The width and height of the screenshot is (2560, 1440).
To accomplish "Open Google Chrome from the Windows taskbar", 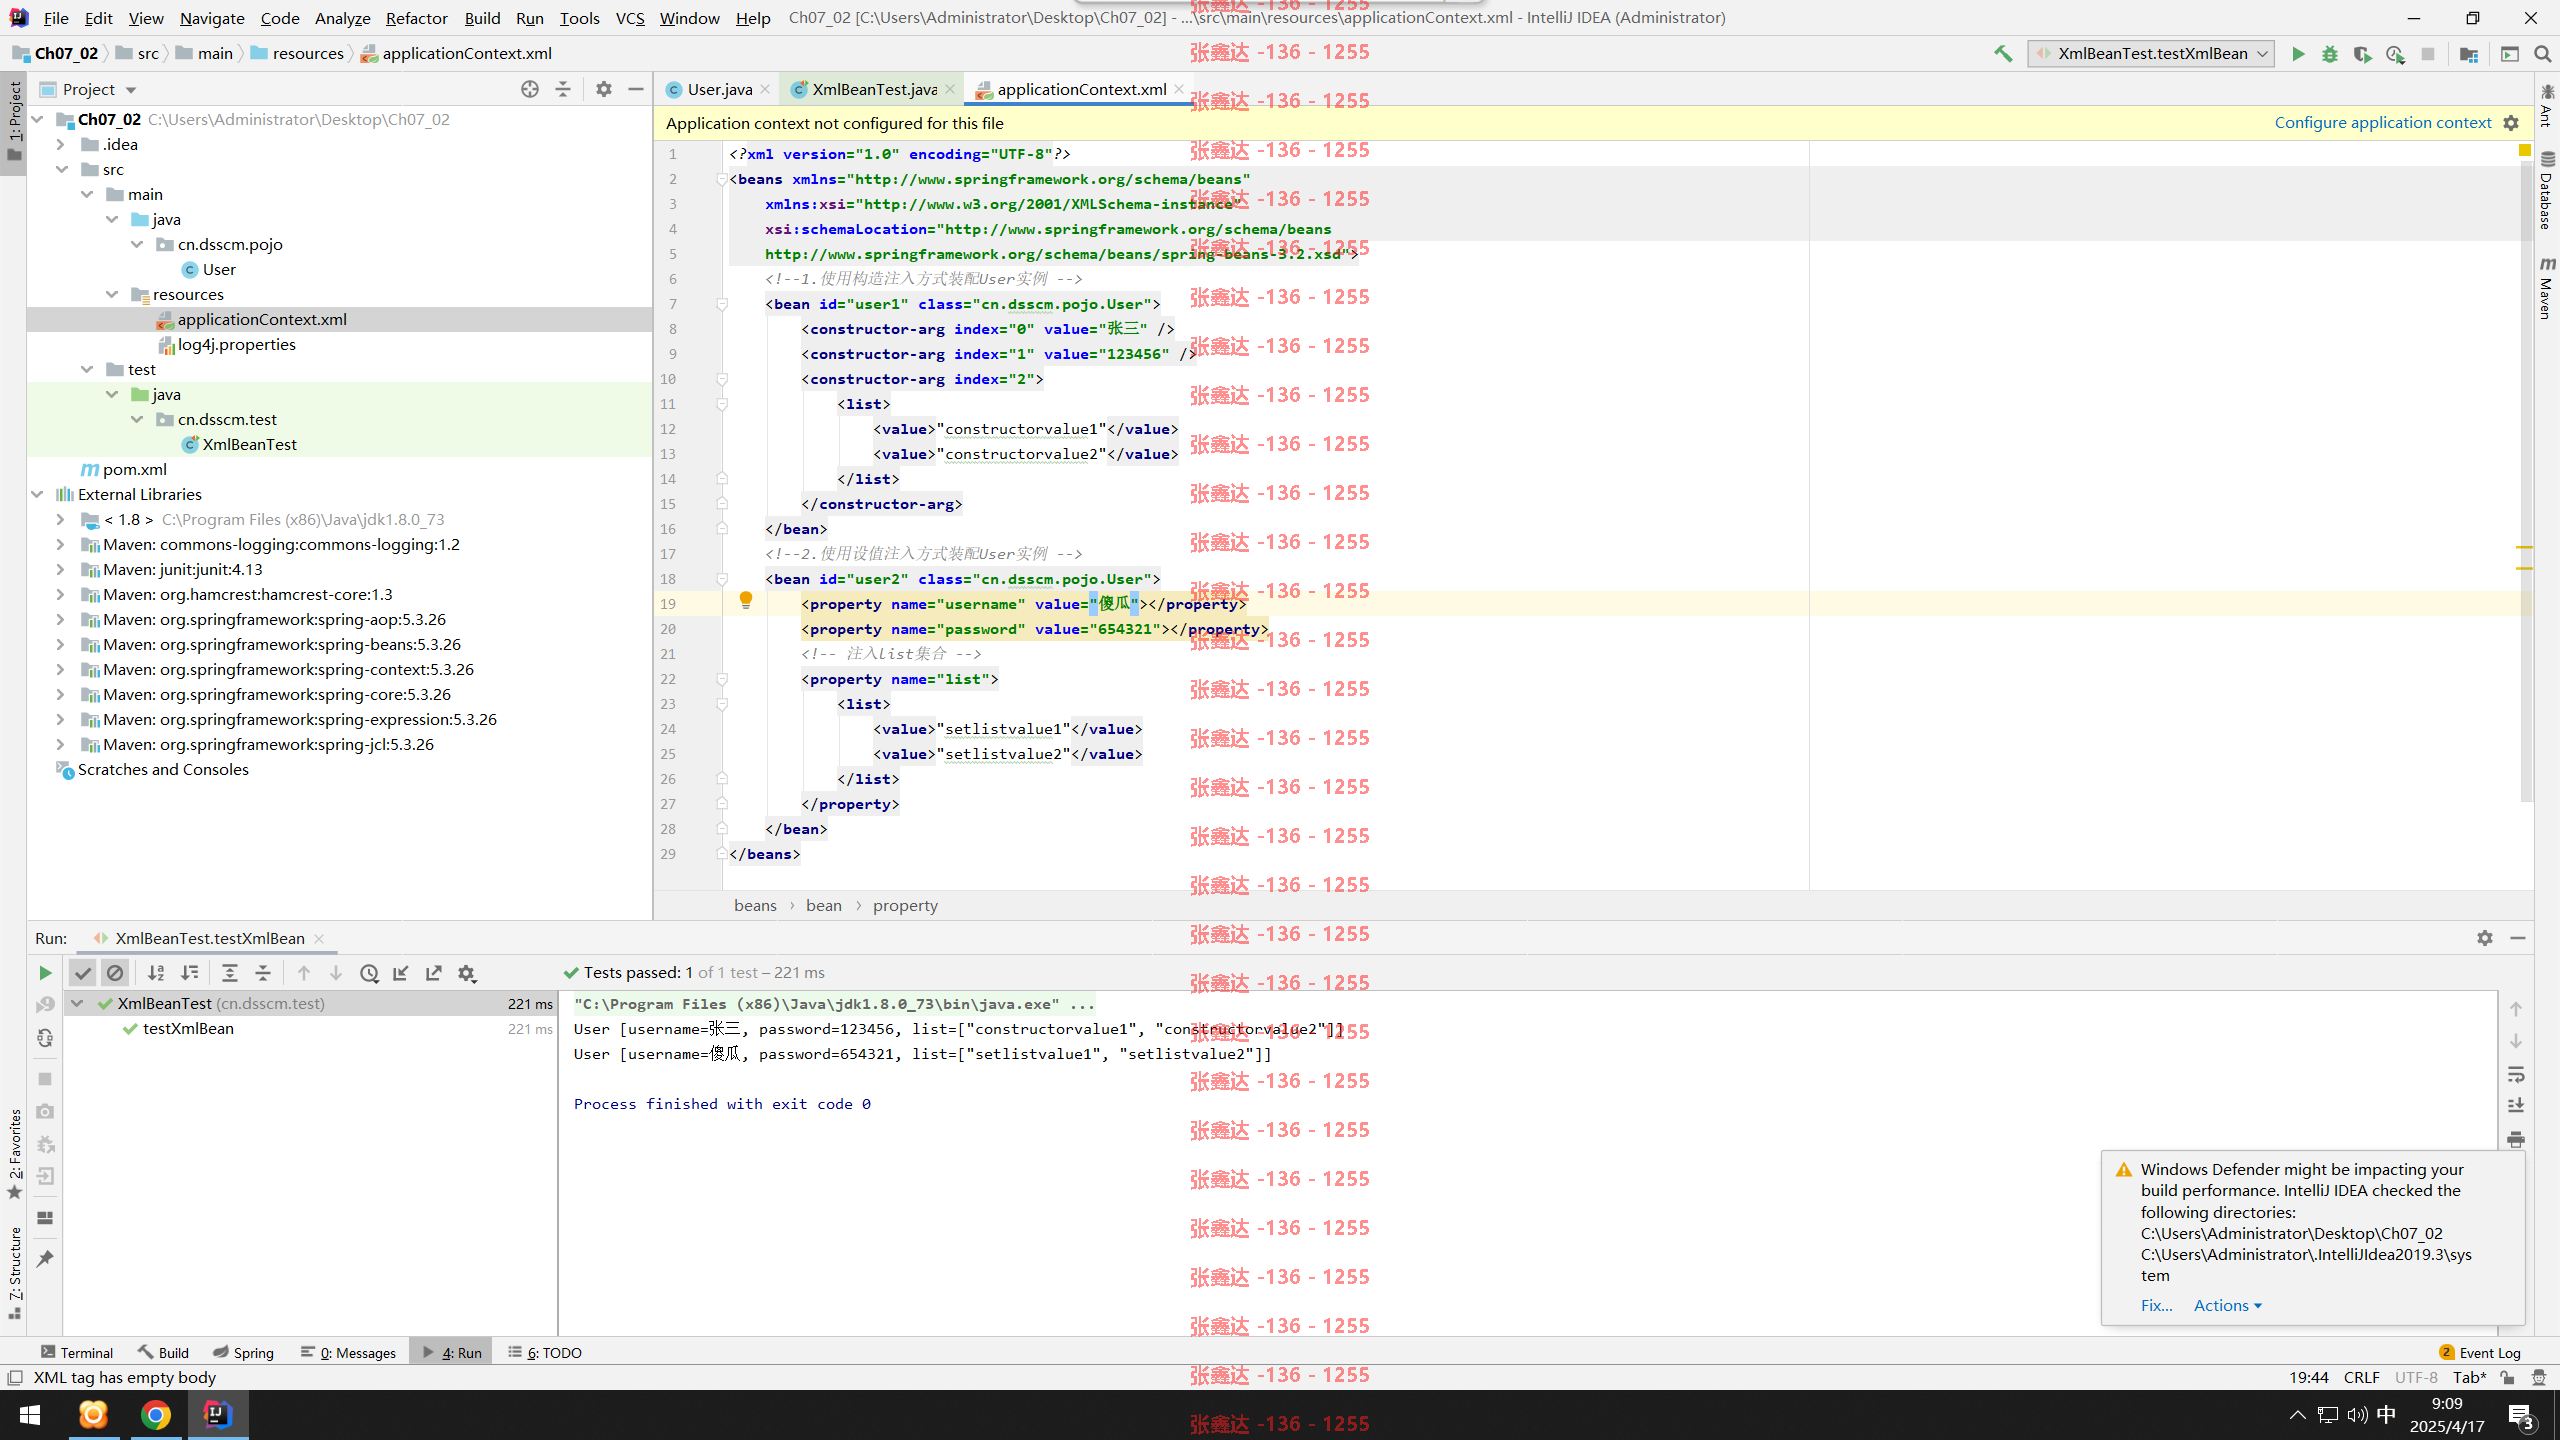I will [155, 1415].
